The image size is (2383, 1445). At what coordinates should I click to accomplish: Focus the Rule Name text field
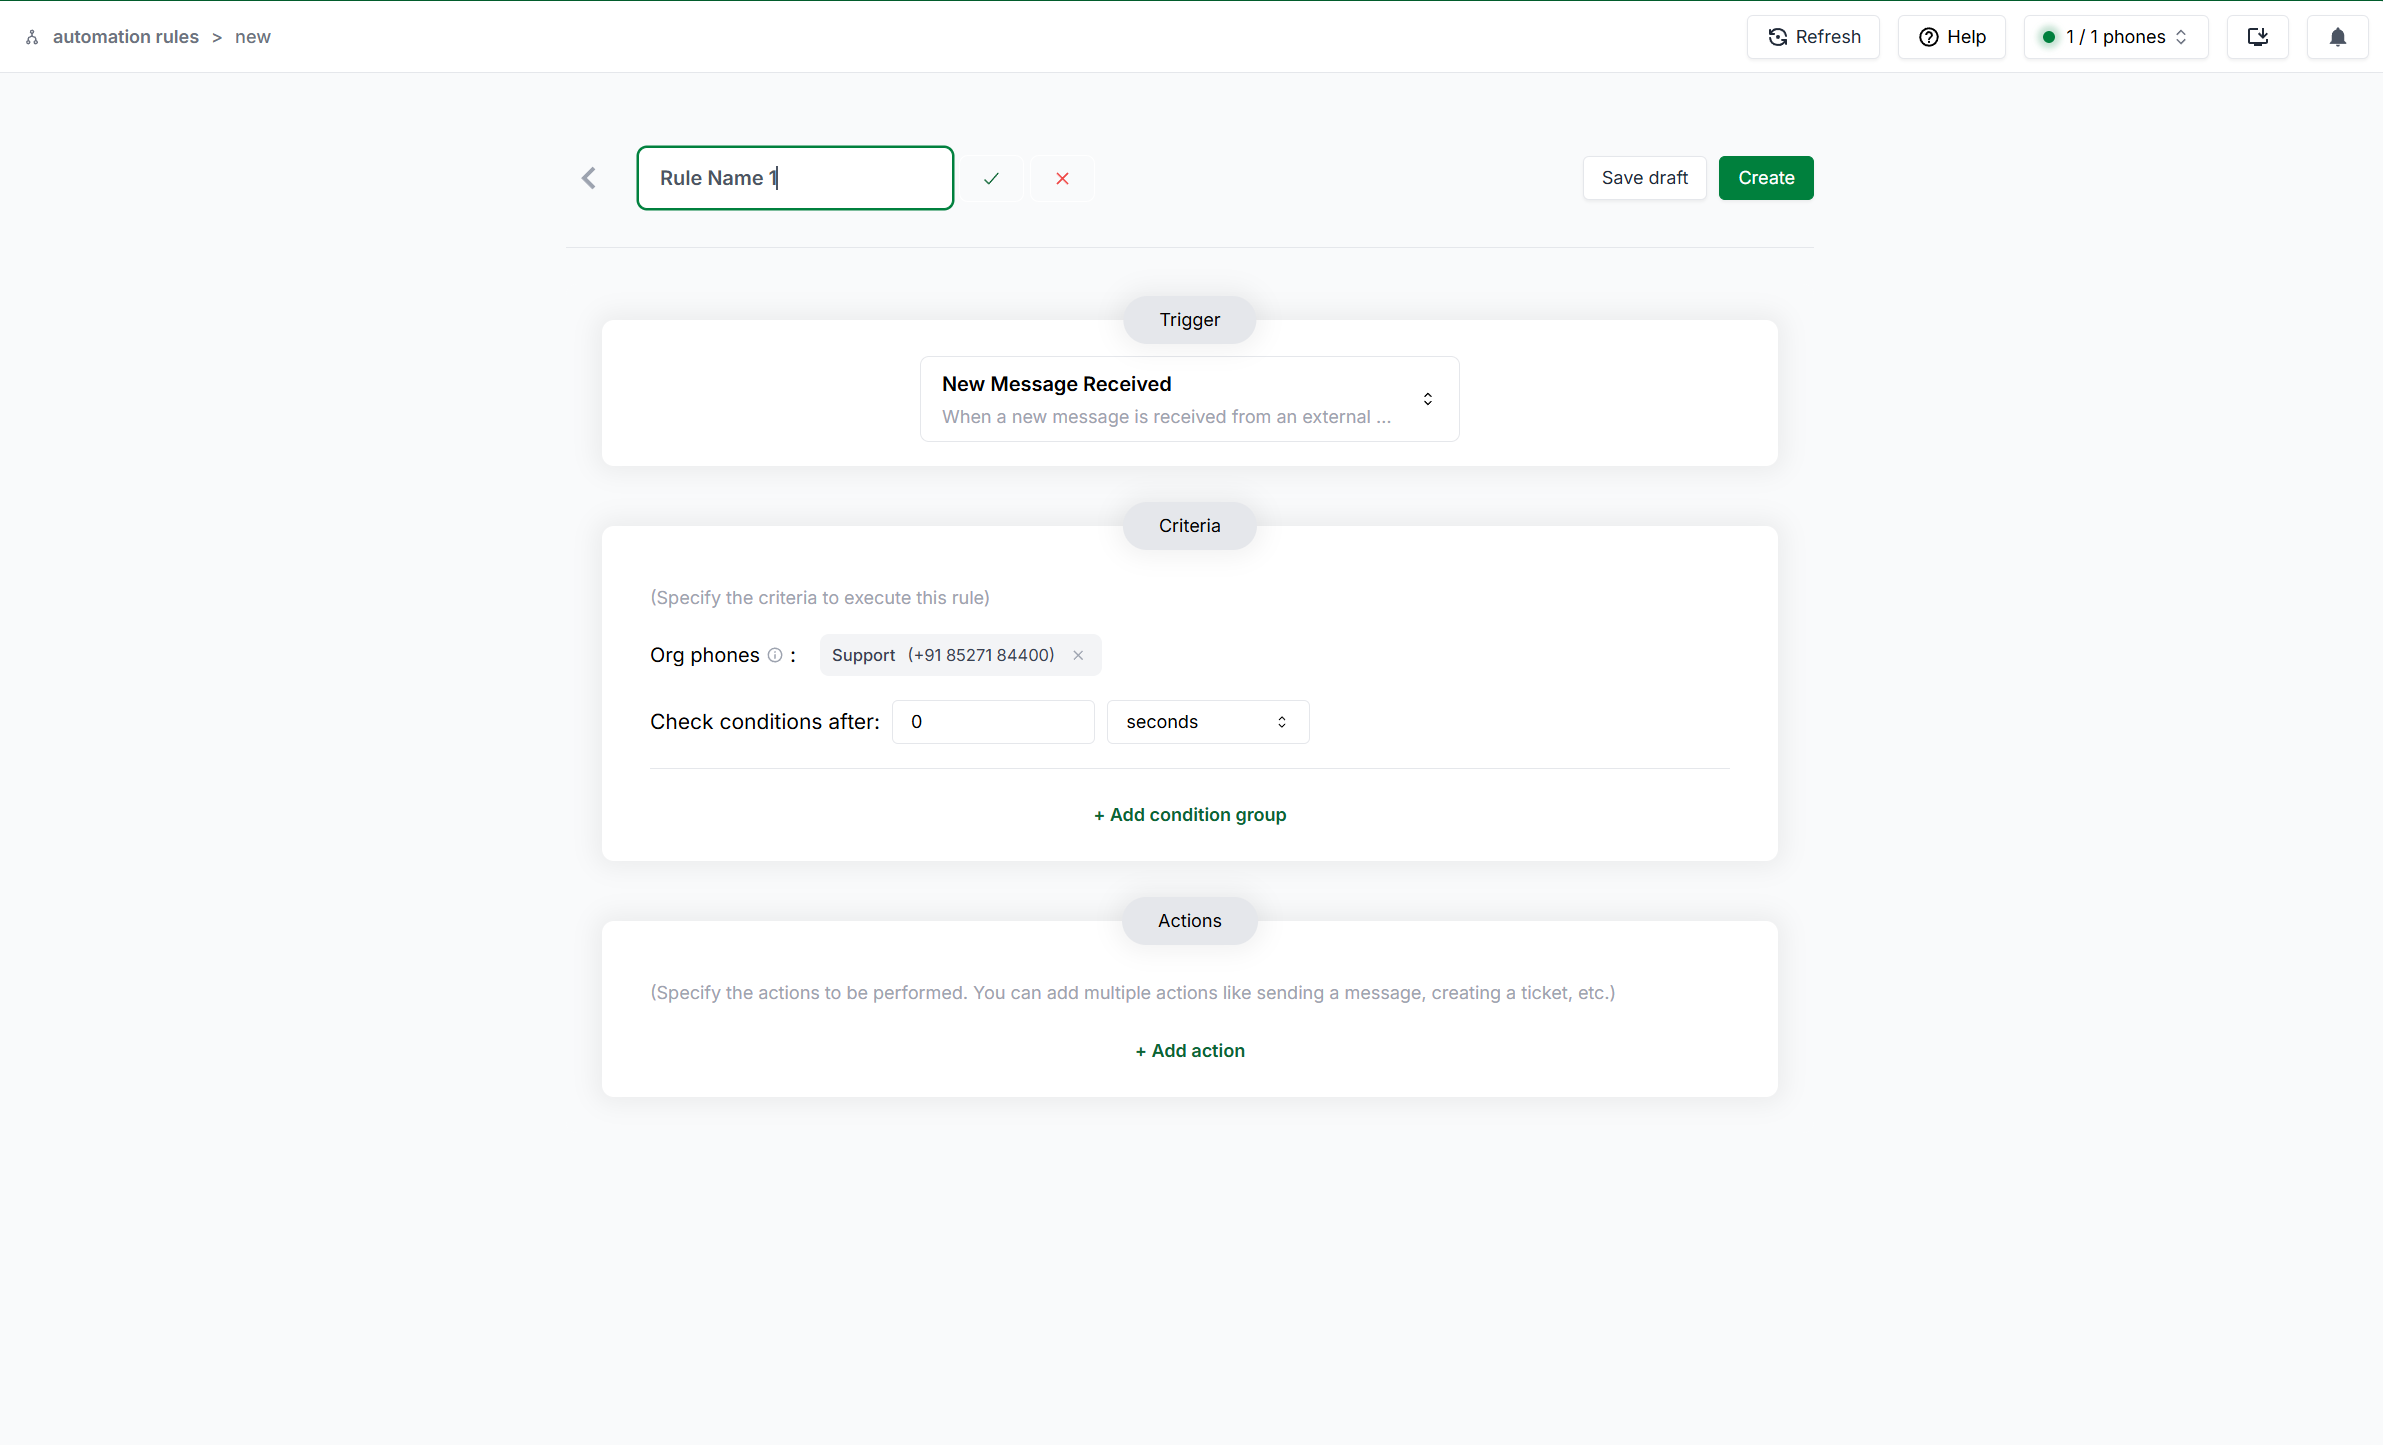pos(795,178)
